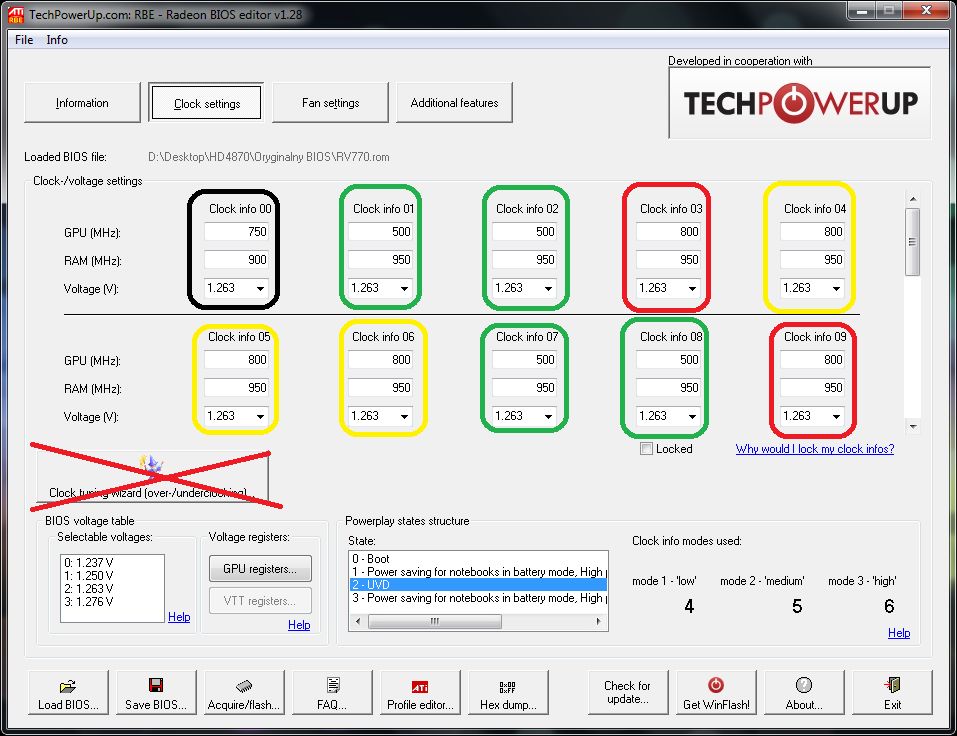Screen dimensions: 957x736
Task: Open Clock info 02 voltage dropdown
Action: (549, 288)
